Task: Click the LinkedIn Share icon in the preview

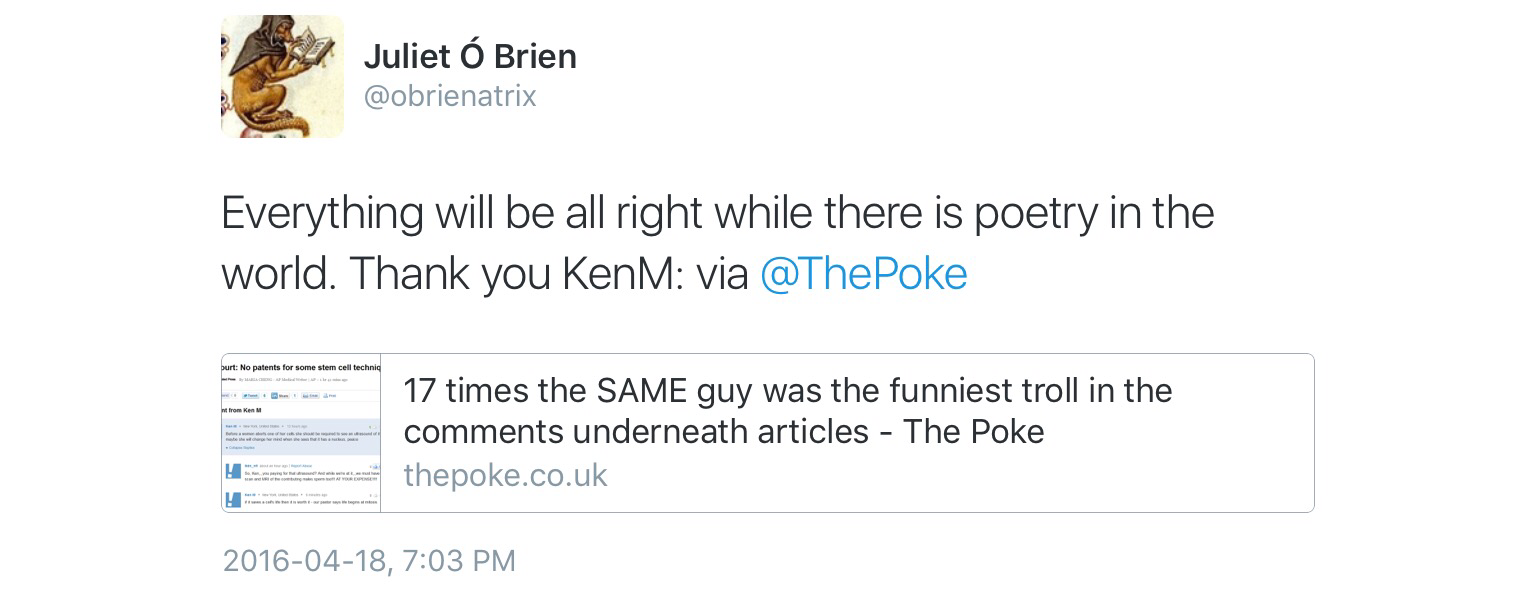Action: pos(283,396)
